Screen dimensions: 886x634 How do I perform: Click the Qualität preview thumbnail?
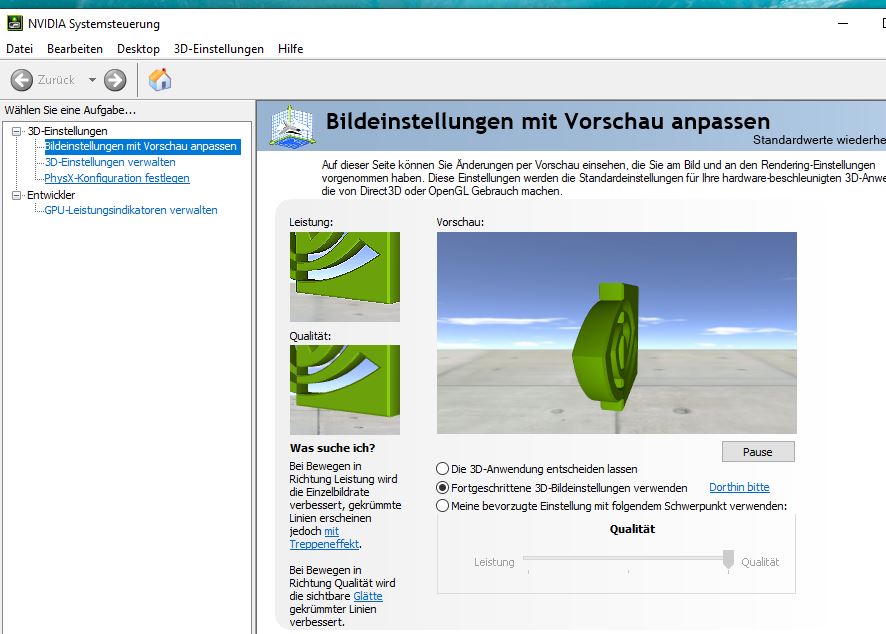coord(345,390)
